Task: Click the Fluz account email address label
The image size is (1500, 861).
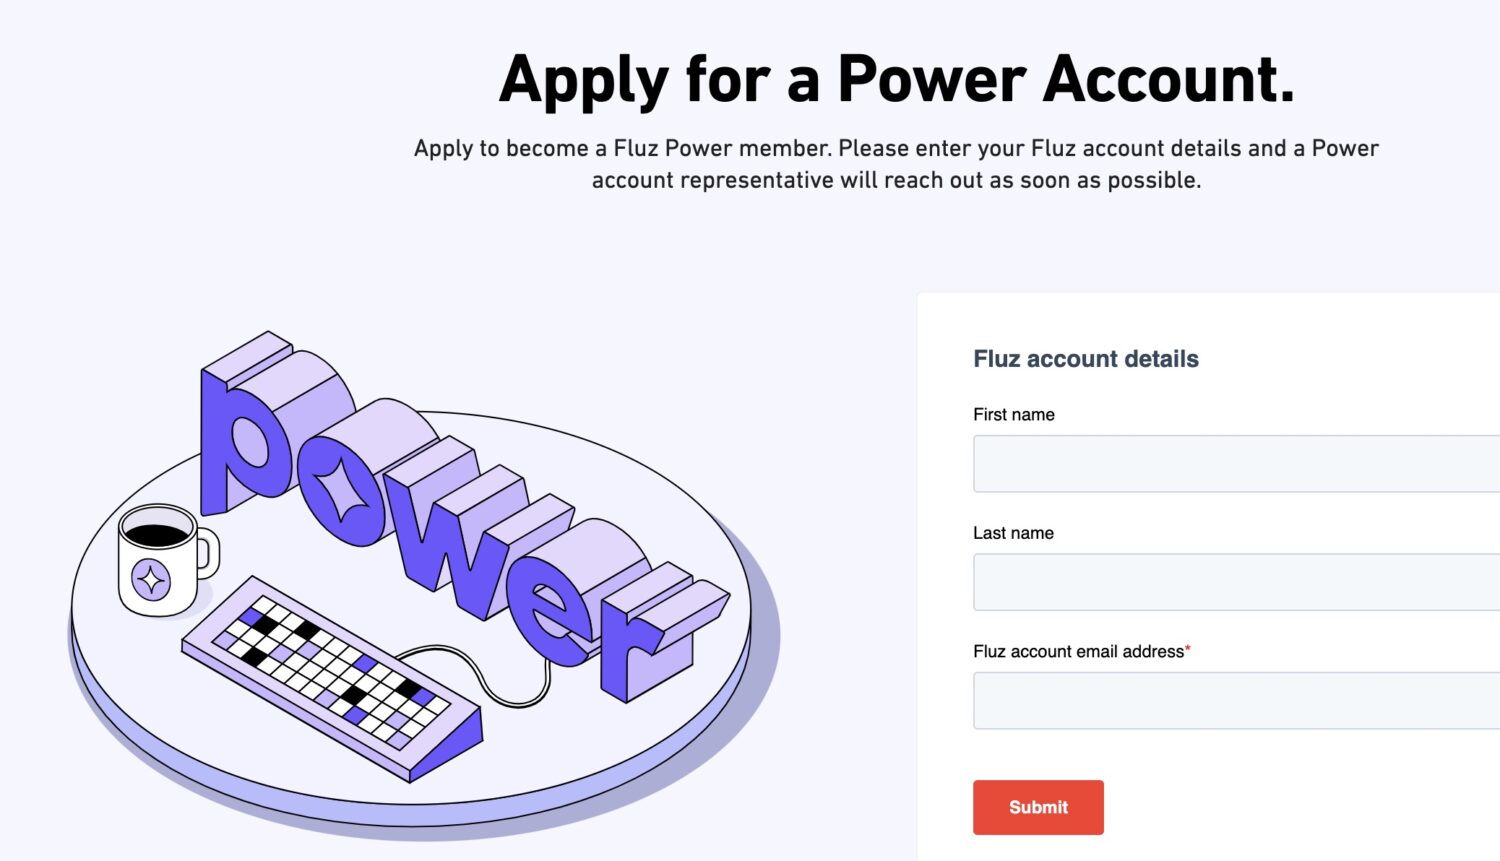Action: [1077, 651]
